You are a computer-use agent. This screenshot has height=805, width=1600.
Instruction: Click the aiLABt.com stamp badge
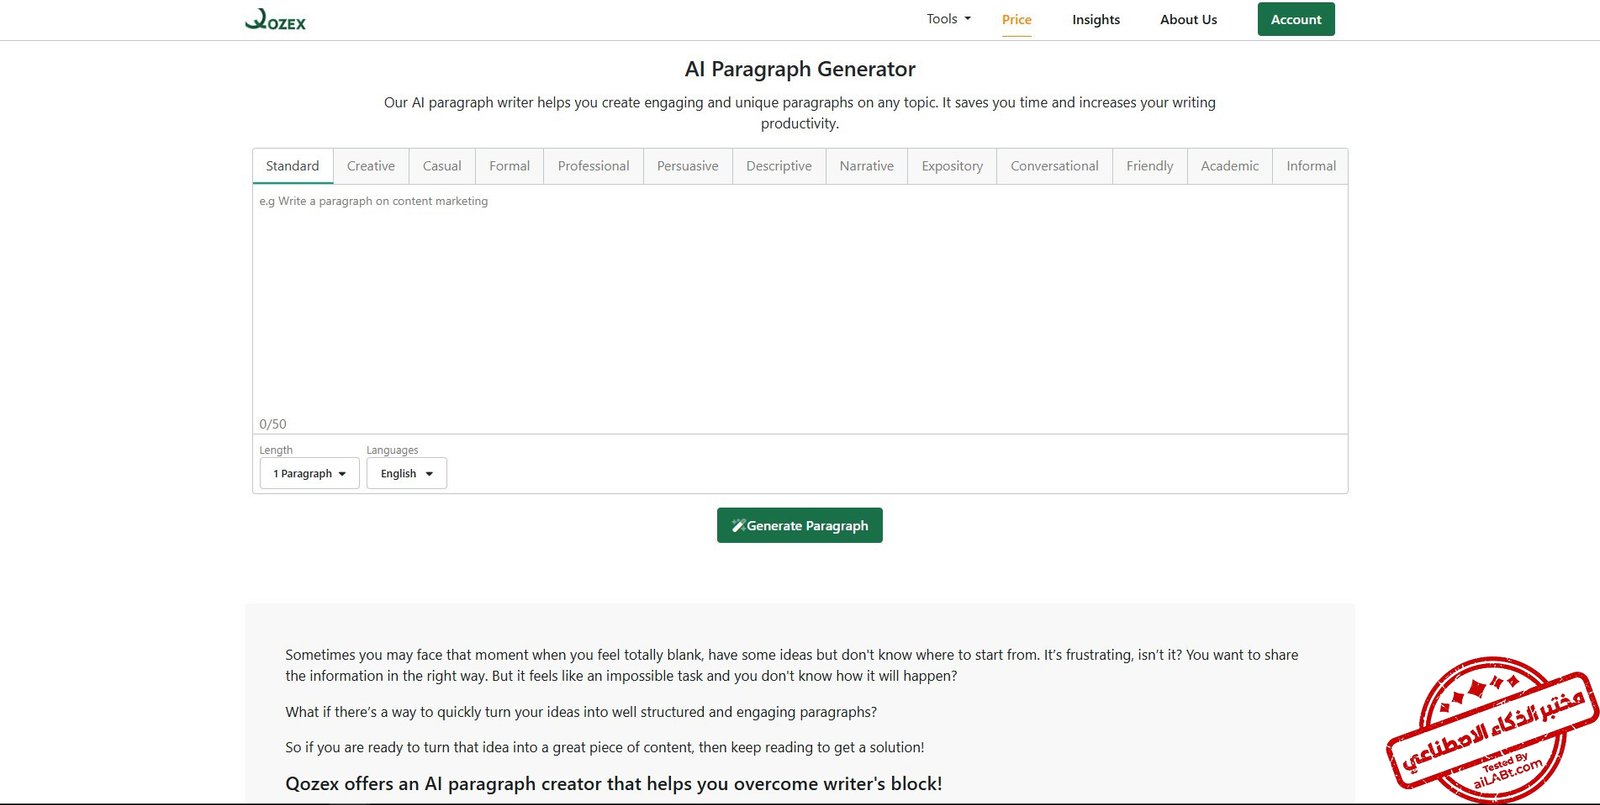pos(1492,729)
